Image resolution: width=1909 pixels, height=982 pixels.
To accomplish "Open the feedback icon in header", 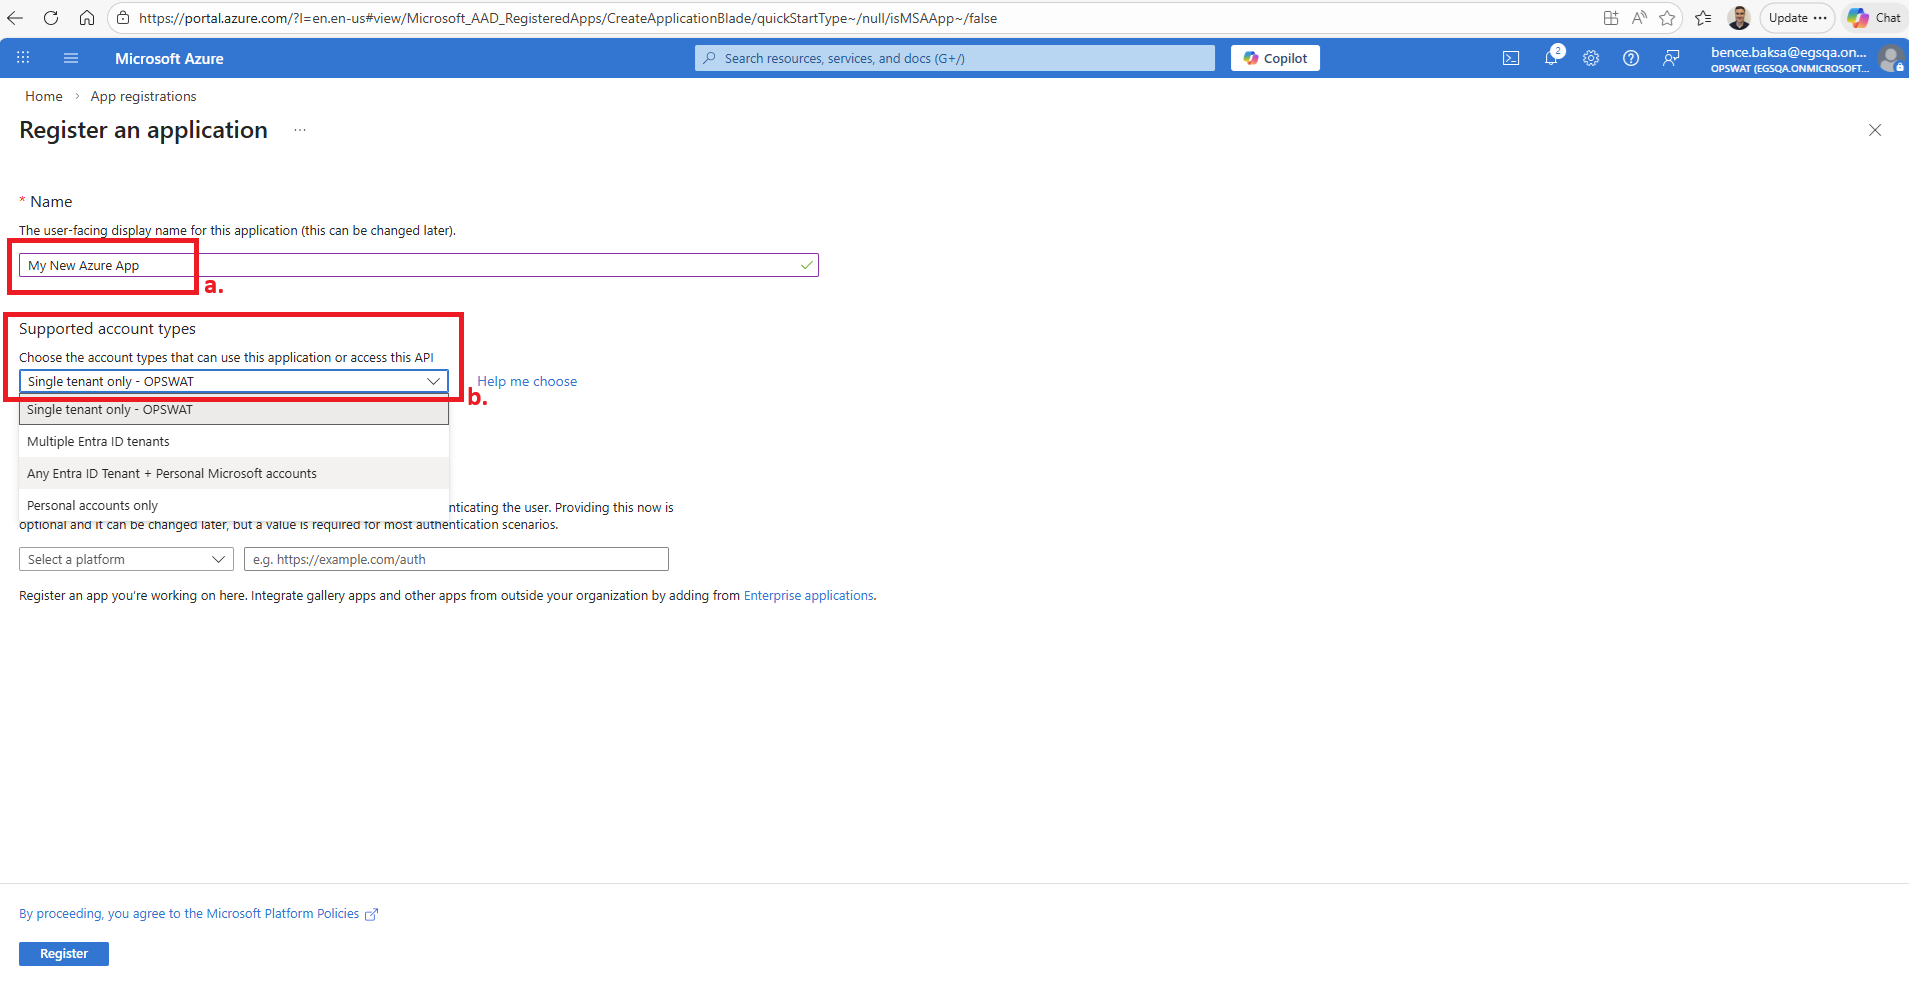I will click(1671, 58).
